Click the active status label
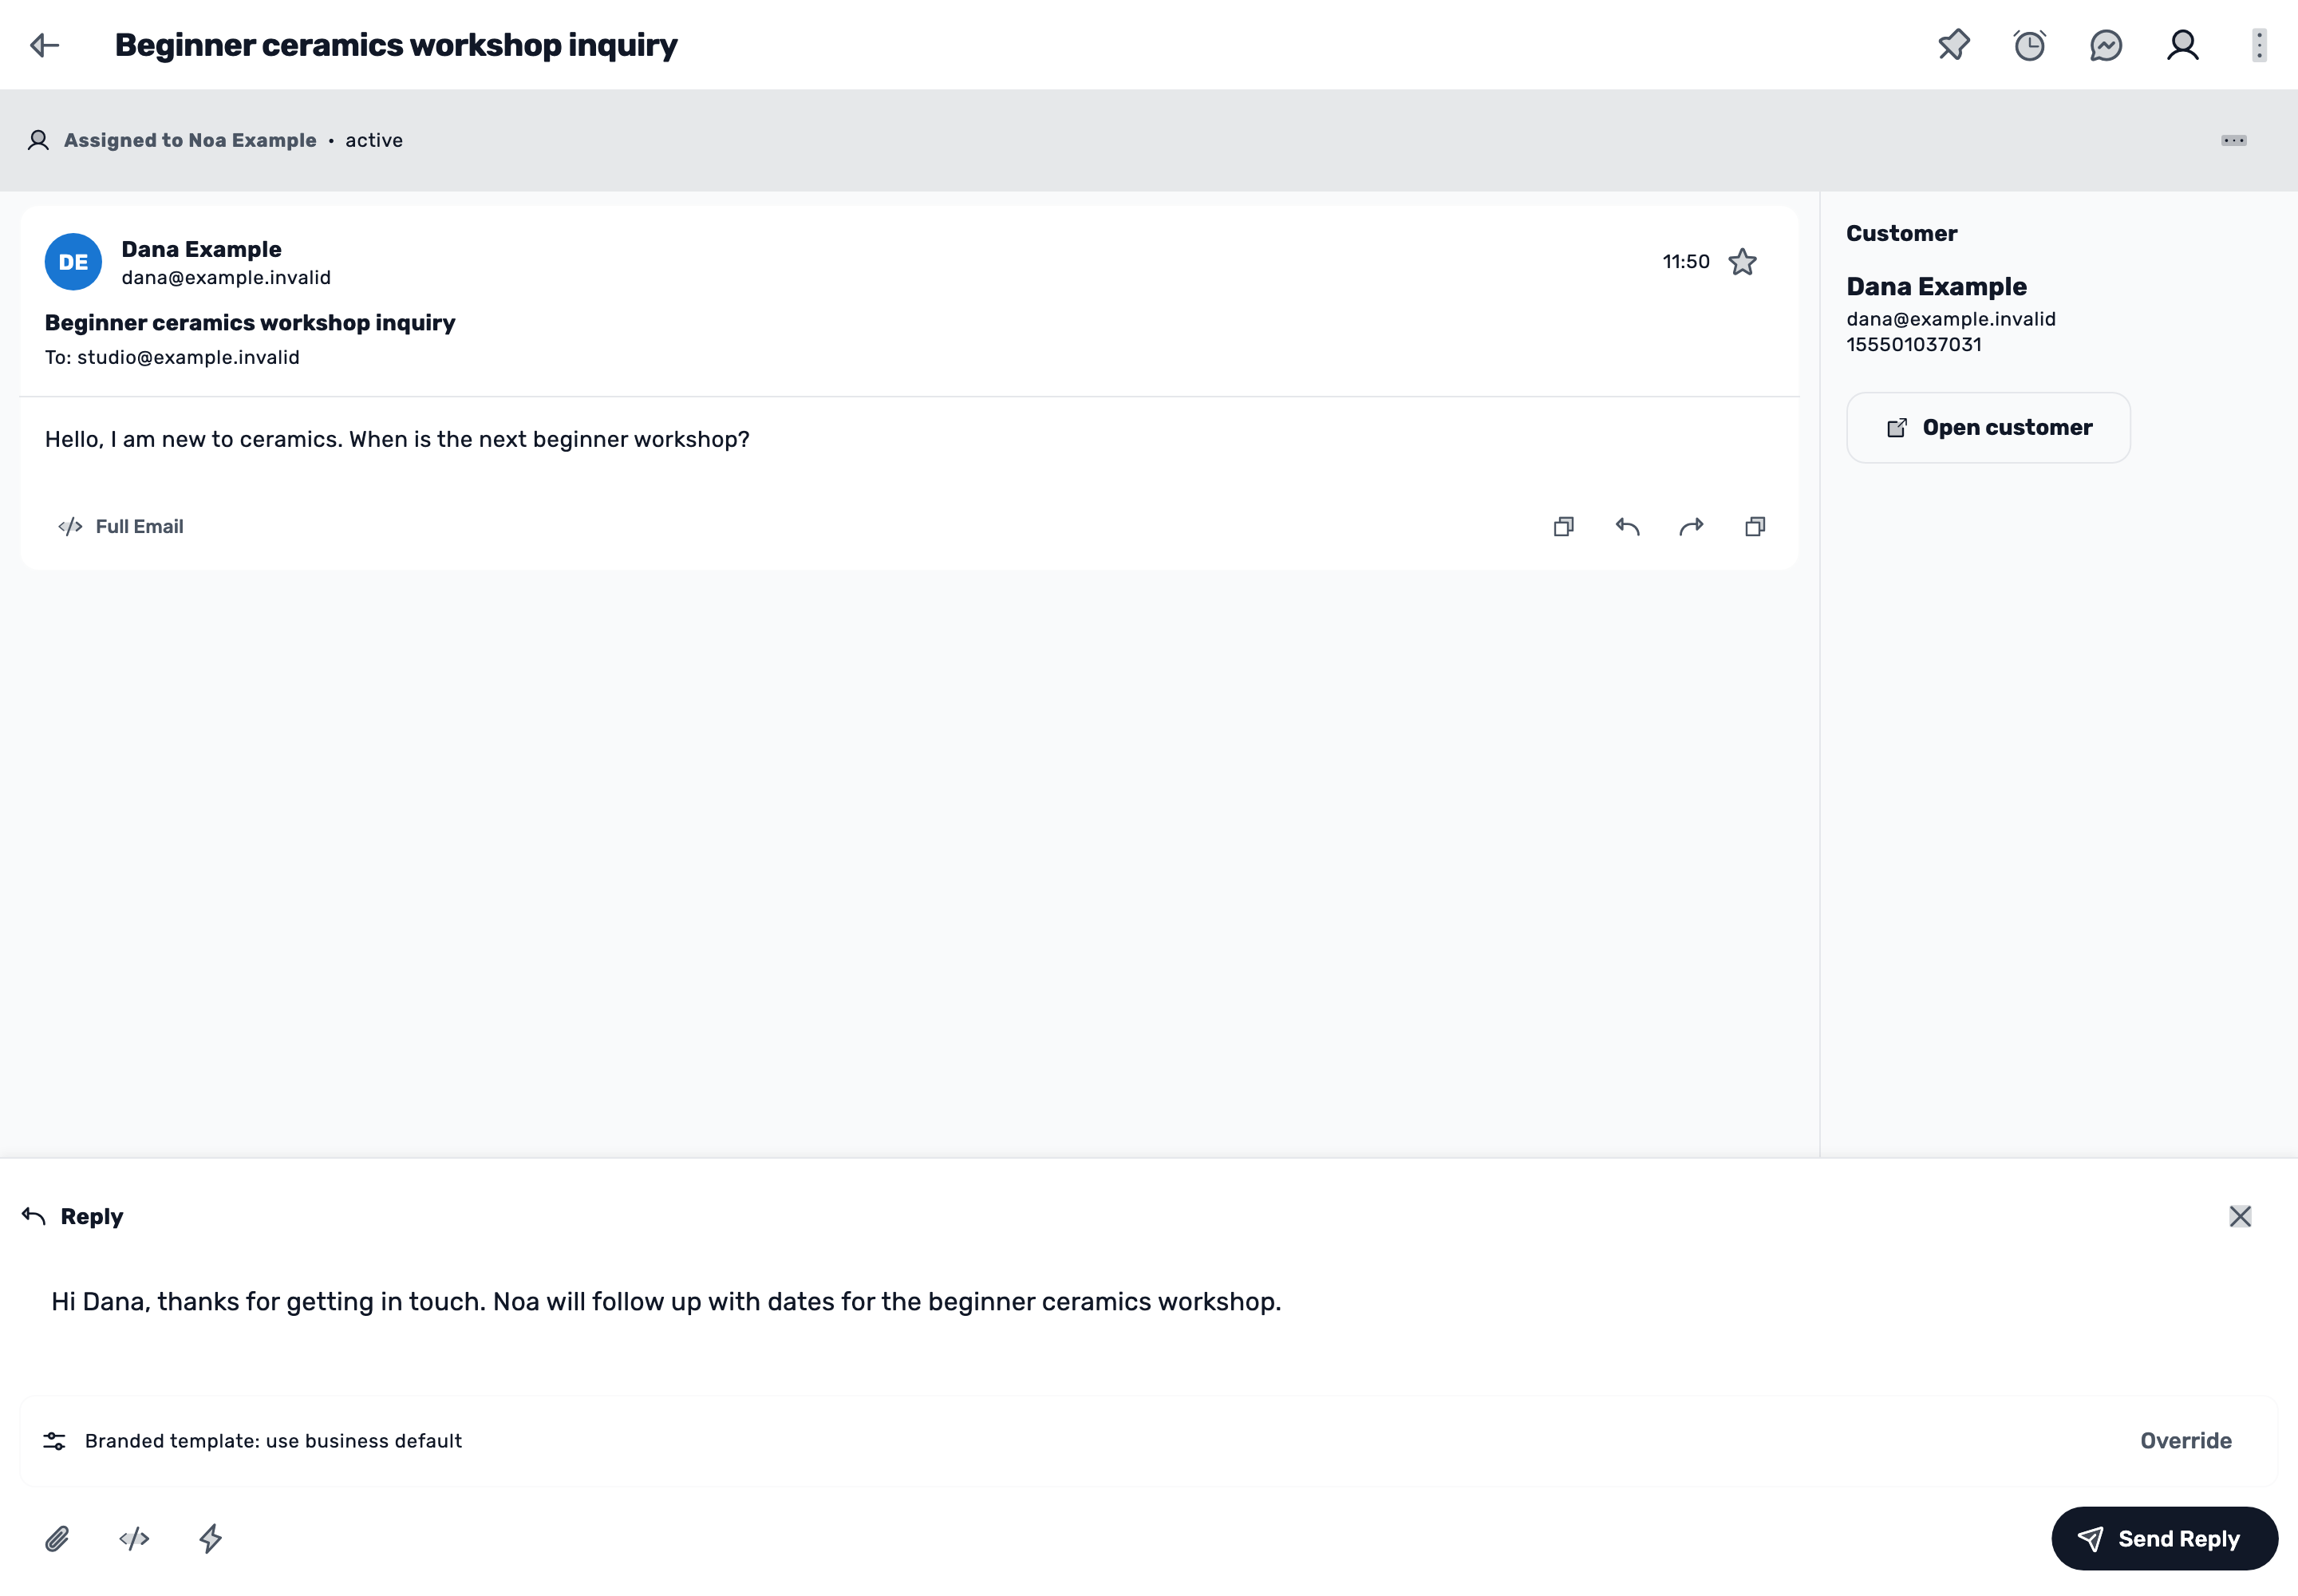The image size is (2298, 1596). [374, 140]
